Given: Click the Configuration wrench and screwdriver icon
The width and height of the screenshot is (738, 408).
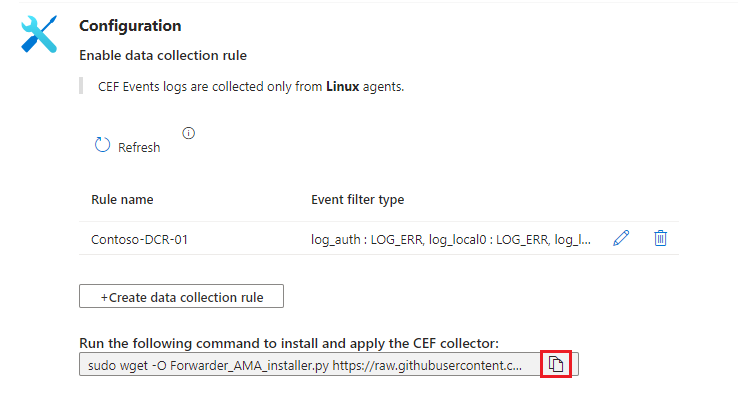Looking at the screenshot, I should 40,35.
